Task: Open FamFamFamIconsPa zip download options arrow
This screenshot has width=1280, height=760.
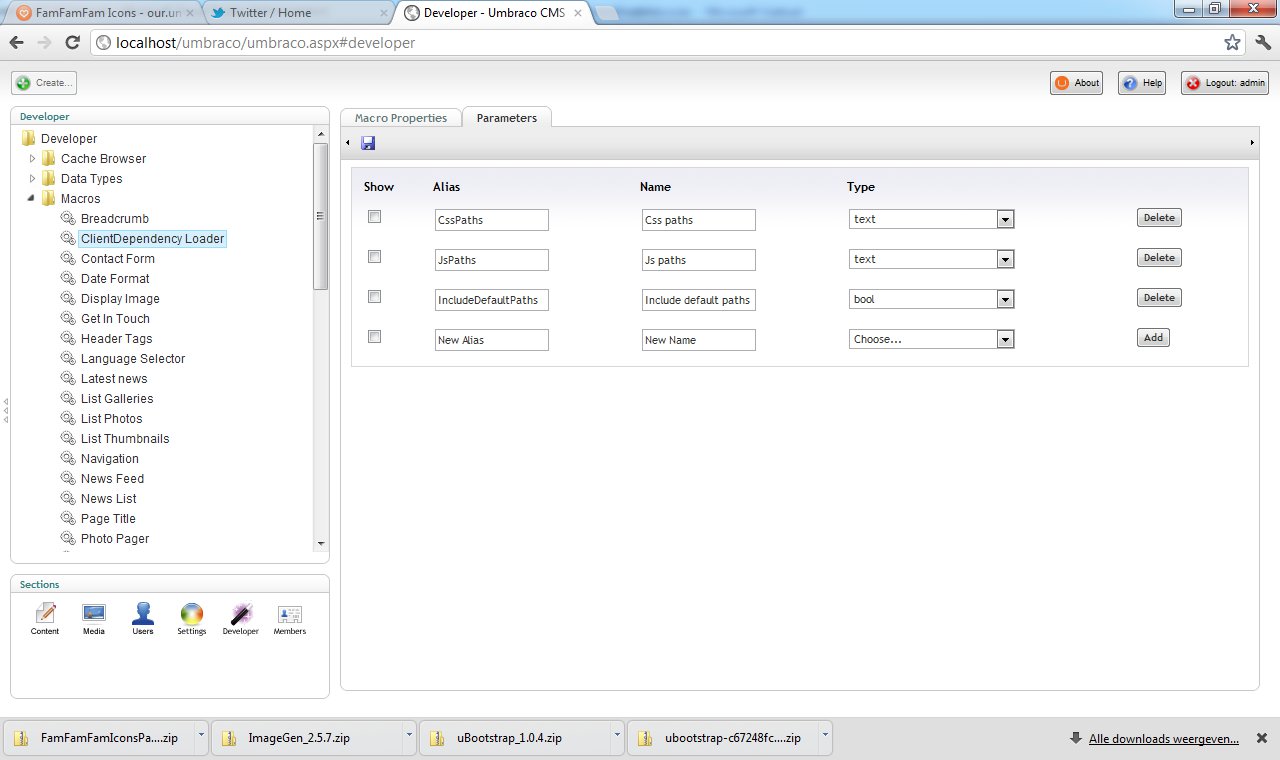Action: pyautogui.click(x=201, y=734)
